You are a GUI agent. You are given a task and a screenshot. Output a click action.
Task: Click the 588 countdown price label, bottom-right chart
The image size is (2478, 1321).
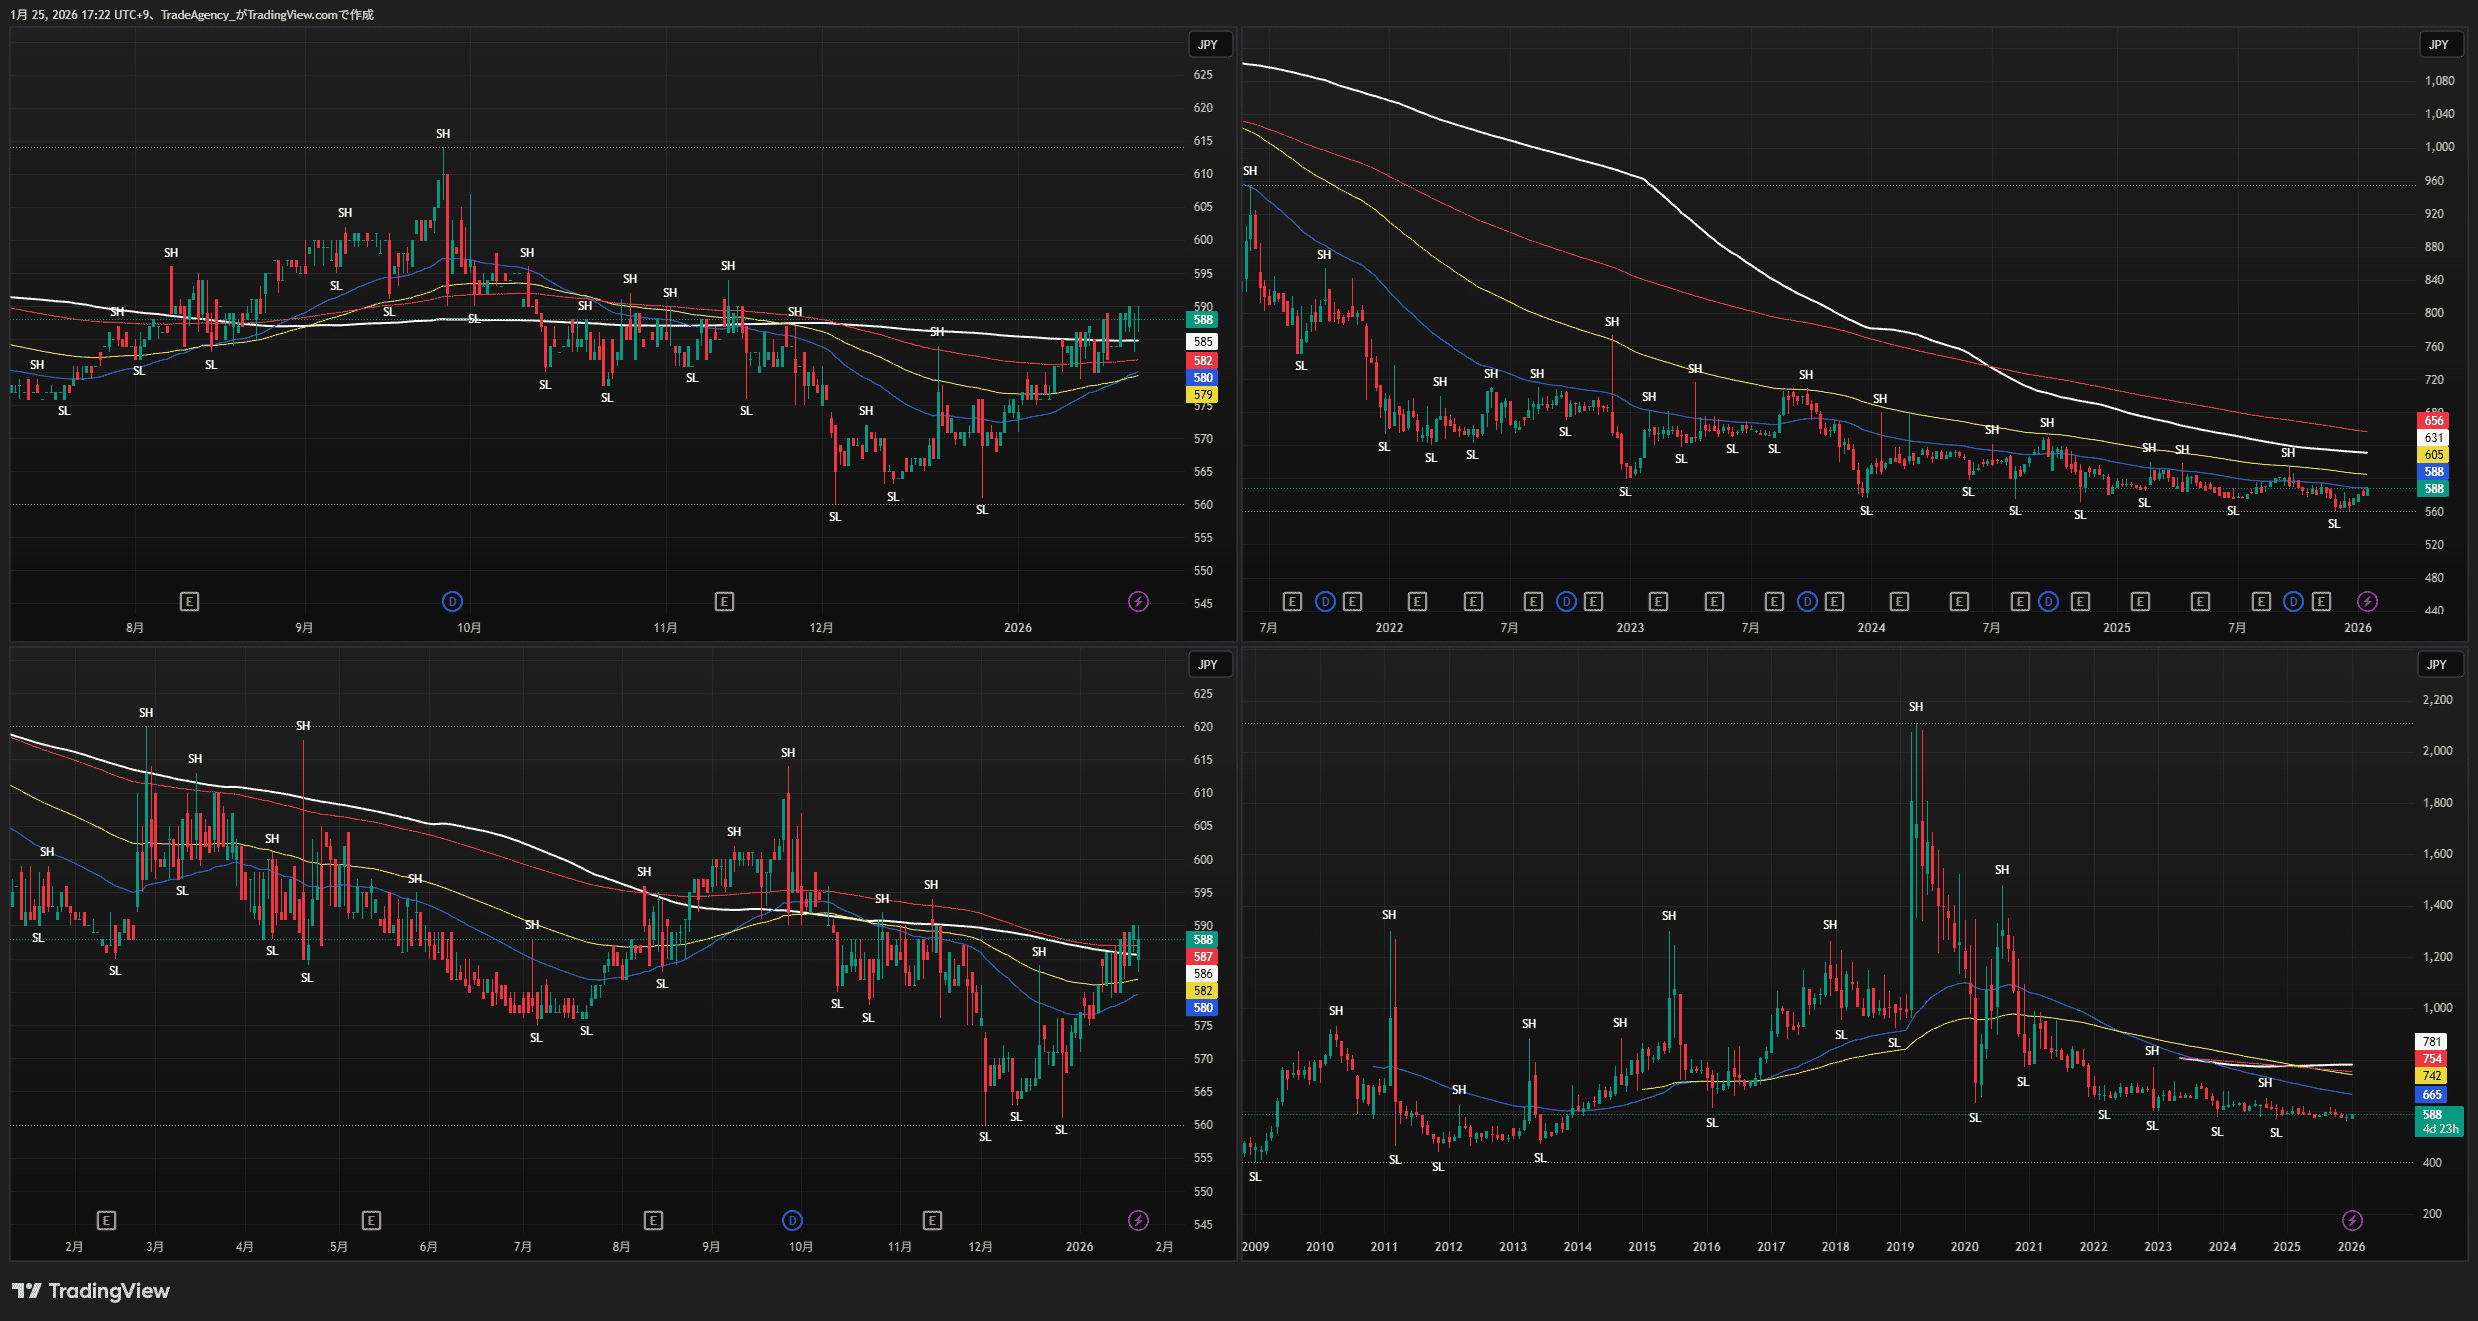(x=2438, y=1121)
